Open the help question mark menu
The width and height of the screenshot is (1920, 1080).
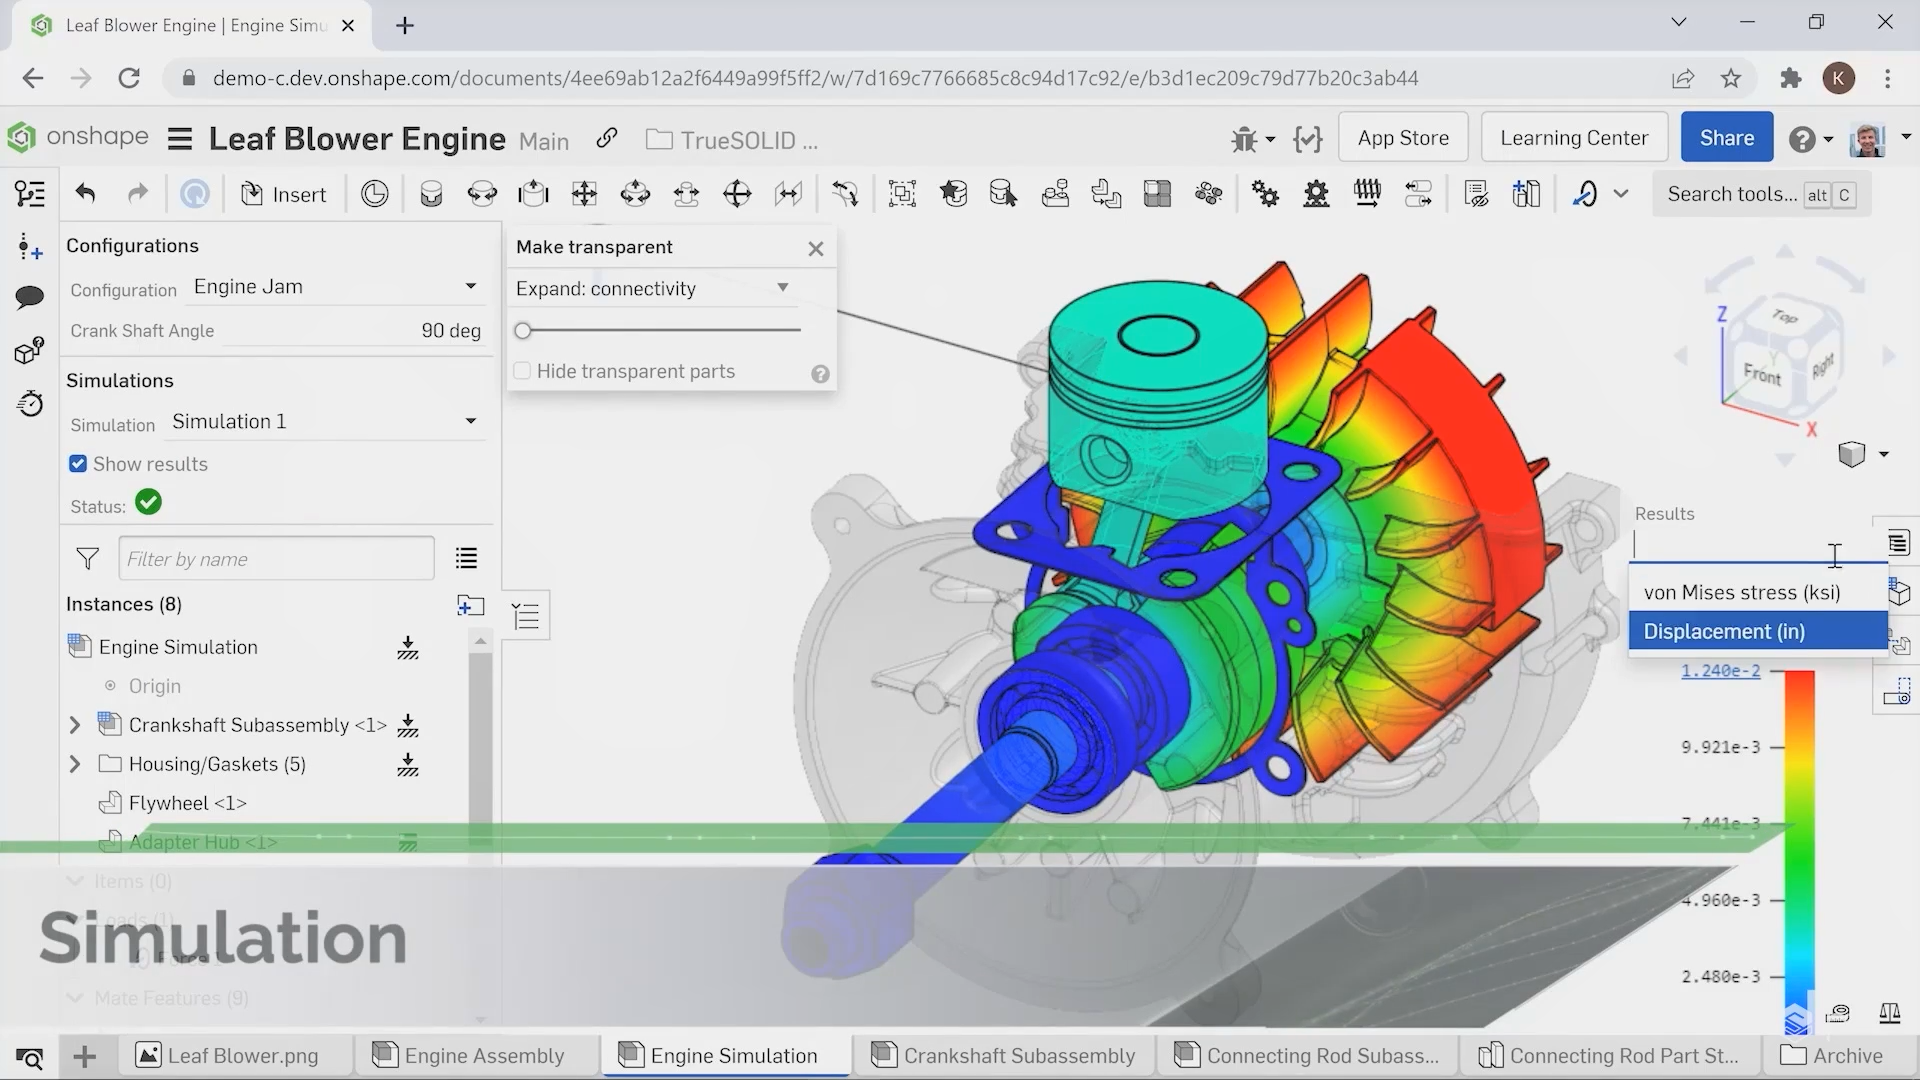point(1811,139)
